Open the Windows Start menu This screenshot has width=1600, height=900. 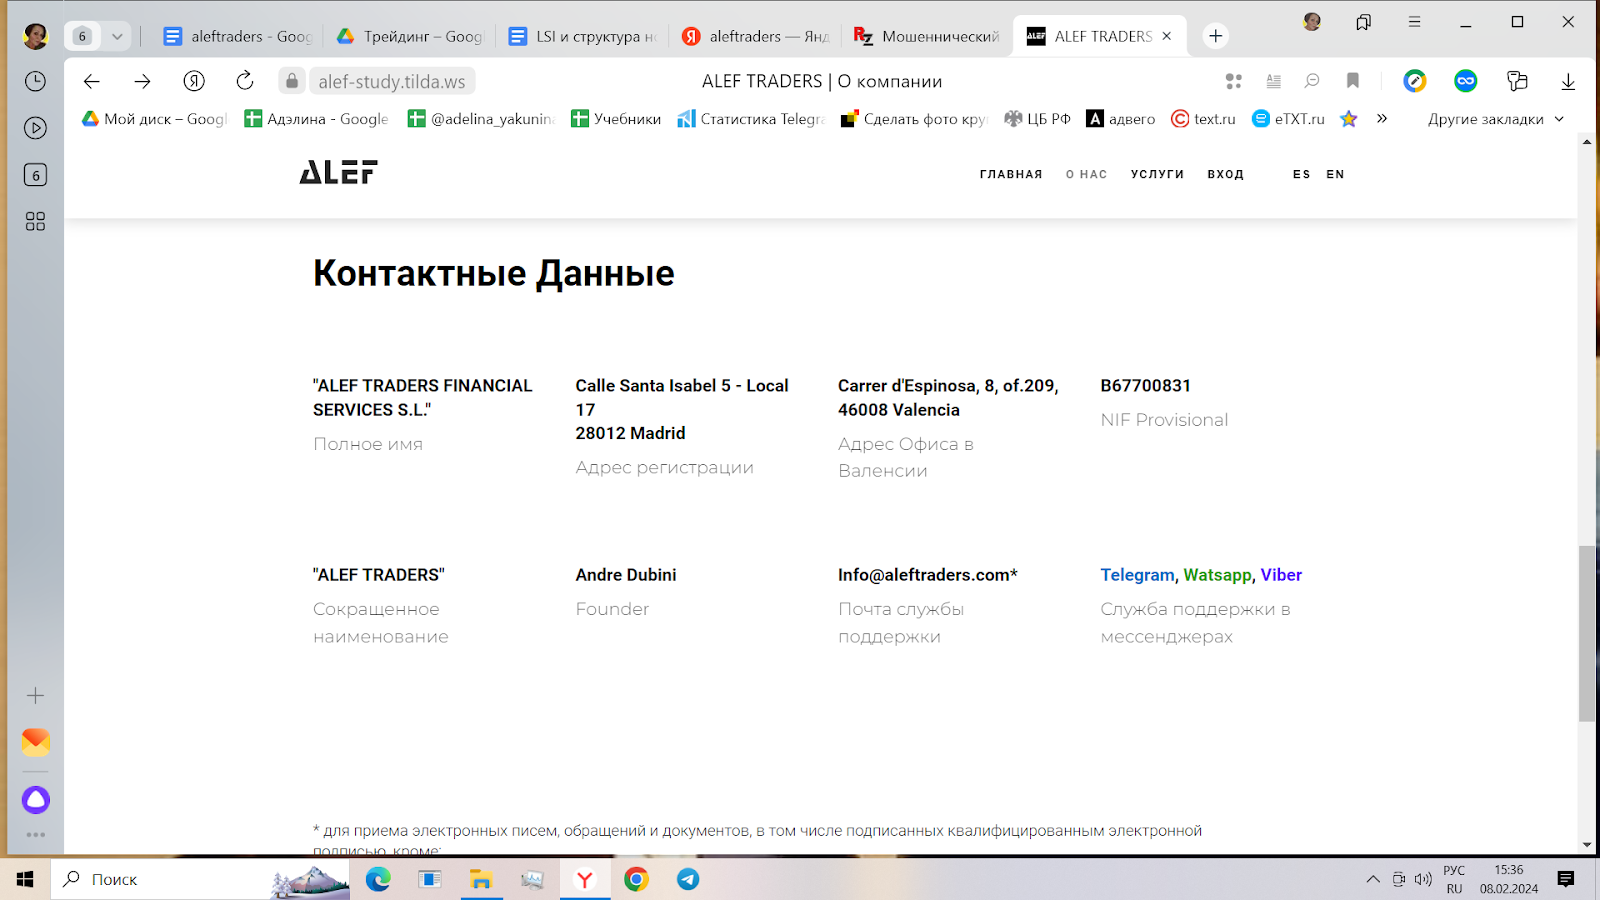(25, 879)
